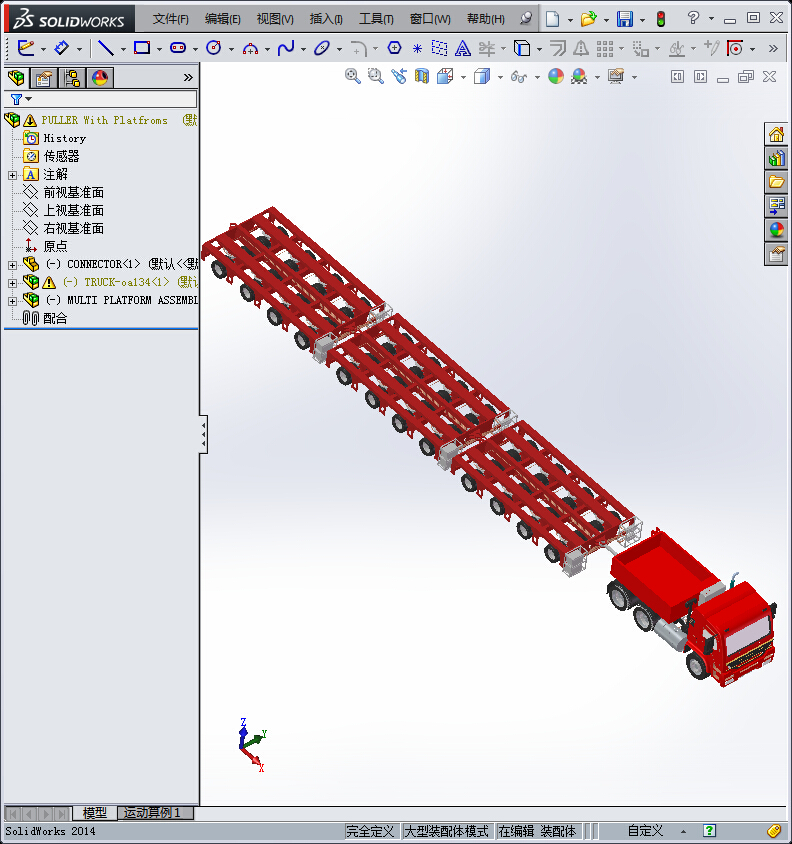Open the File Explorer task pane
Viewport: 792px width, 844px height.
tap(776, 182)
